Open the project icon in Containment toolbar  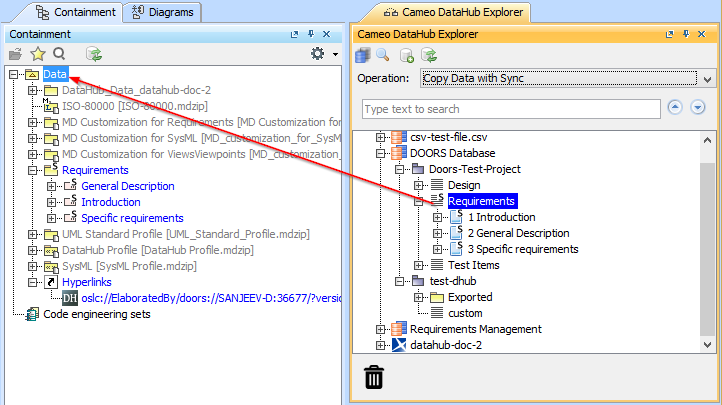tap(15, 54)
